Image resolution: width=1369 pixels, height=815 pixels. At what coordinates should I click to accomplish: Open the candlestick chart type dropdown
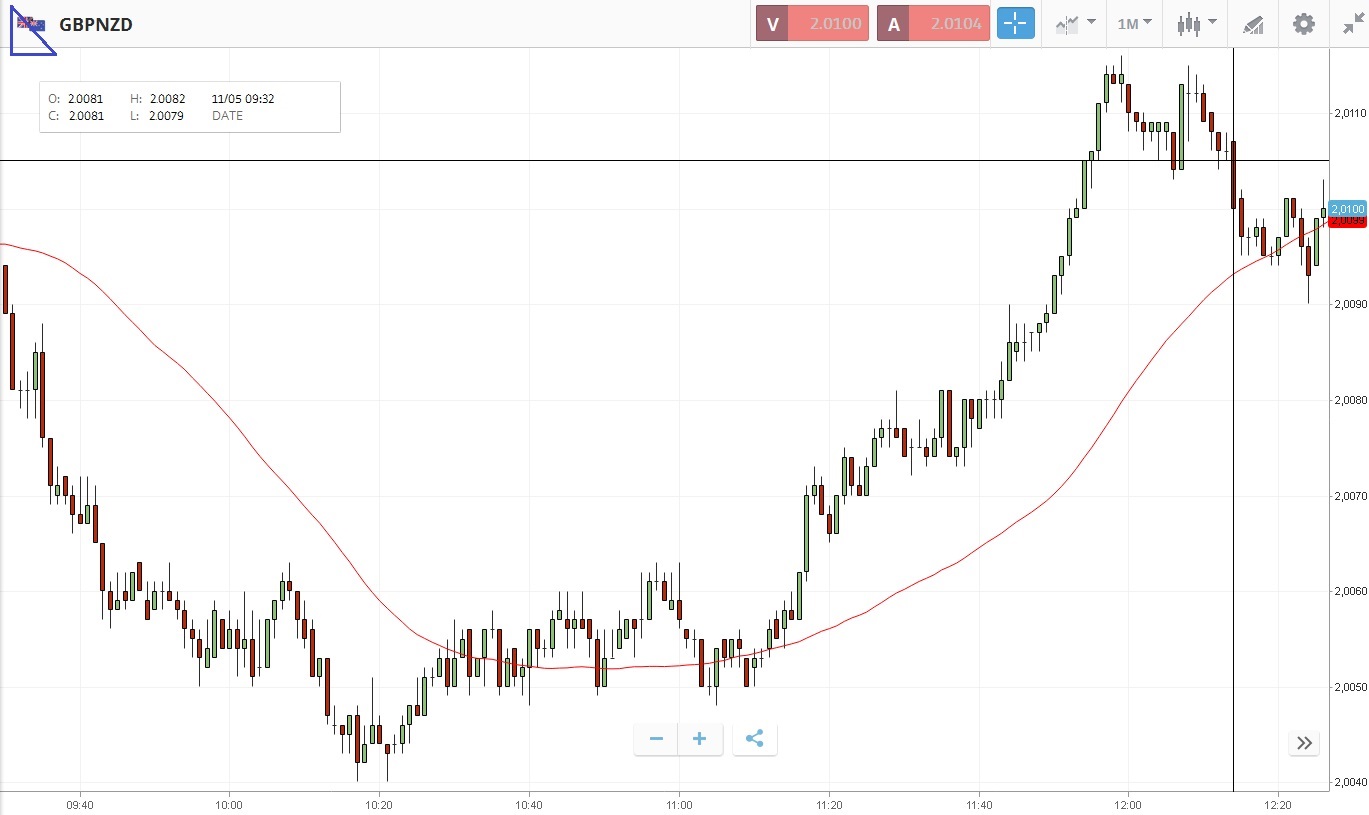[1196, 24]
